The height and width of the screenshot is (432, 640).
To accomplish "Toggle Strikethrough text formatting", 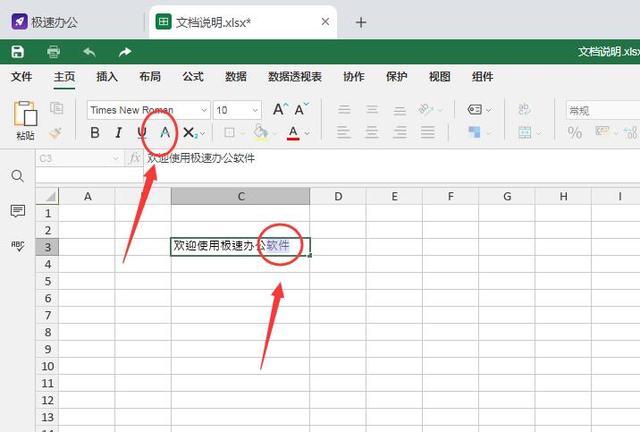I will (165, 133).
